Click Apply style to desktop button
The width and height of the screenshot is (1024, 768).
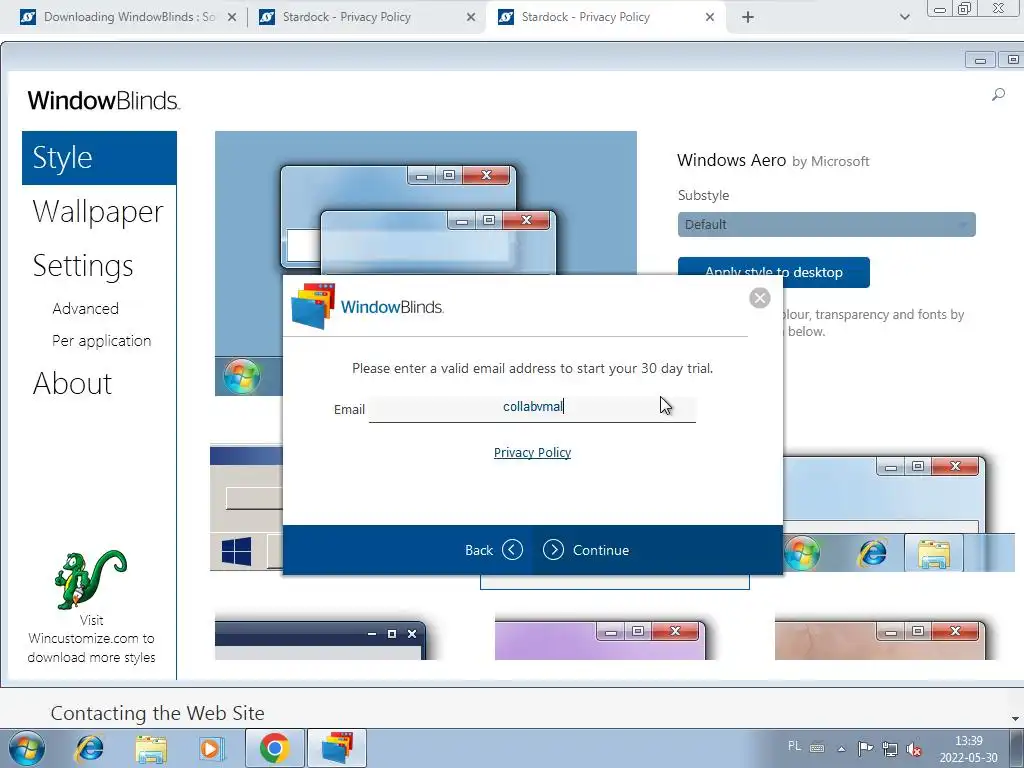pos(773,272)
